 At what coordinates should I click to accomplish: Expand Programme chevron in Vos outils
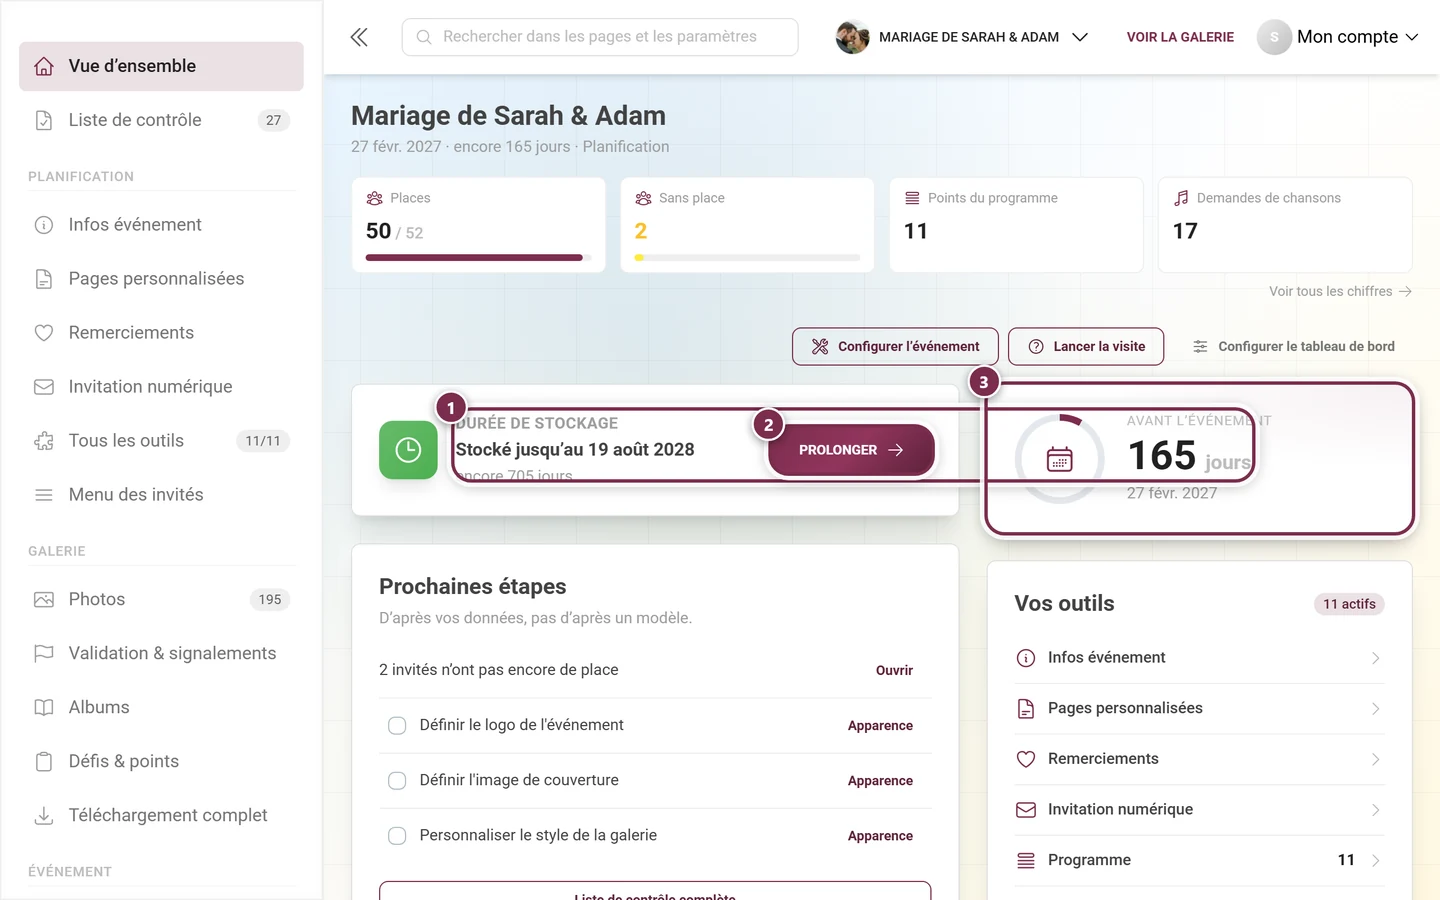point(1376,861)
